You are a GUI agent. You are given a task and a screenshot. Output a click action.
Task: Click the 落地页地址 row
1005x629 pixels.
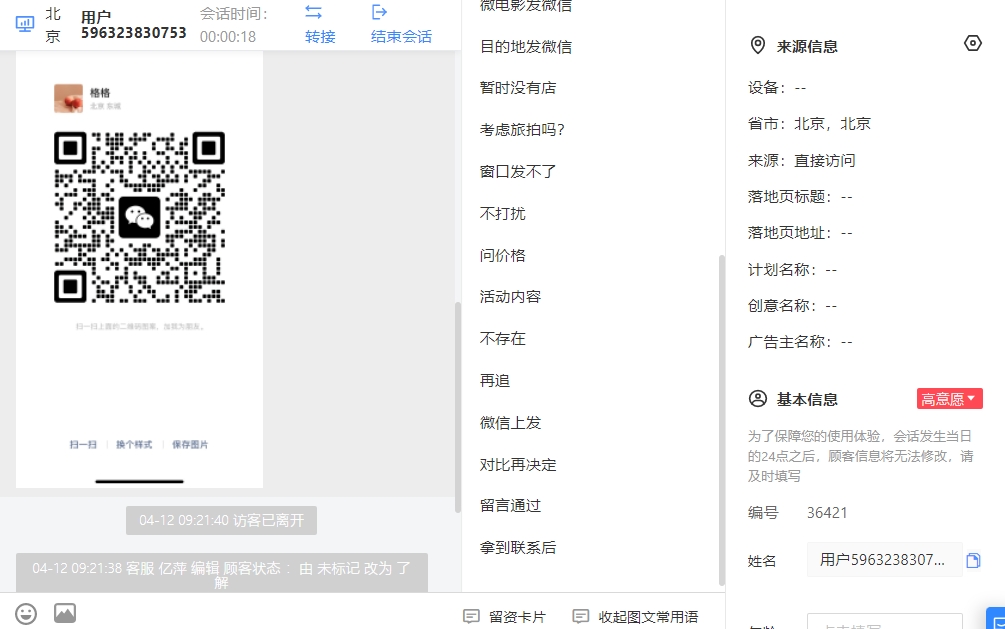[800, 233]
